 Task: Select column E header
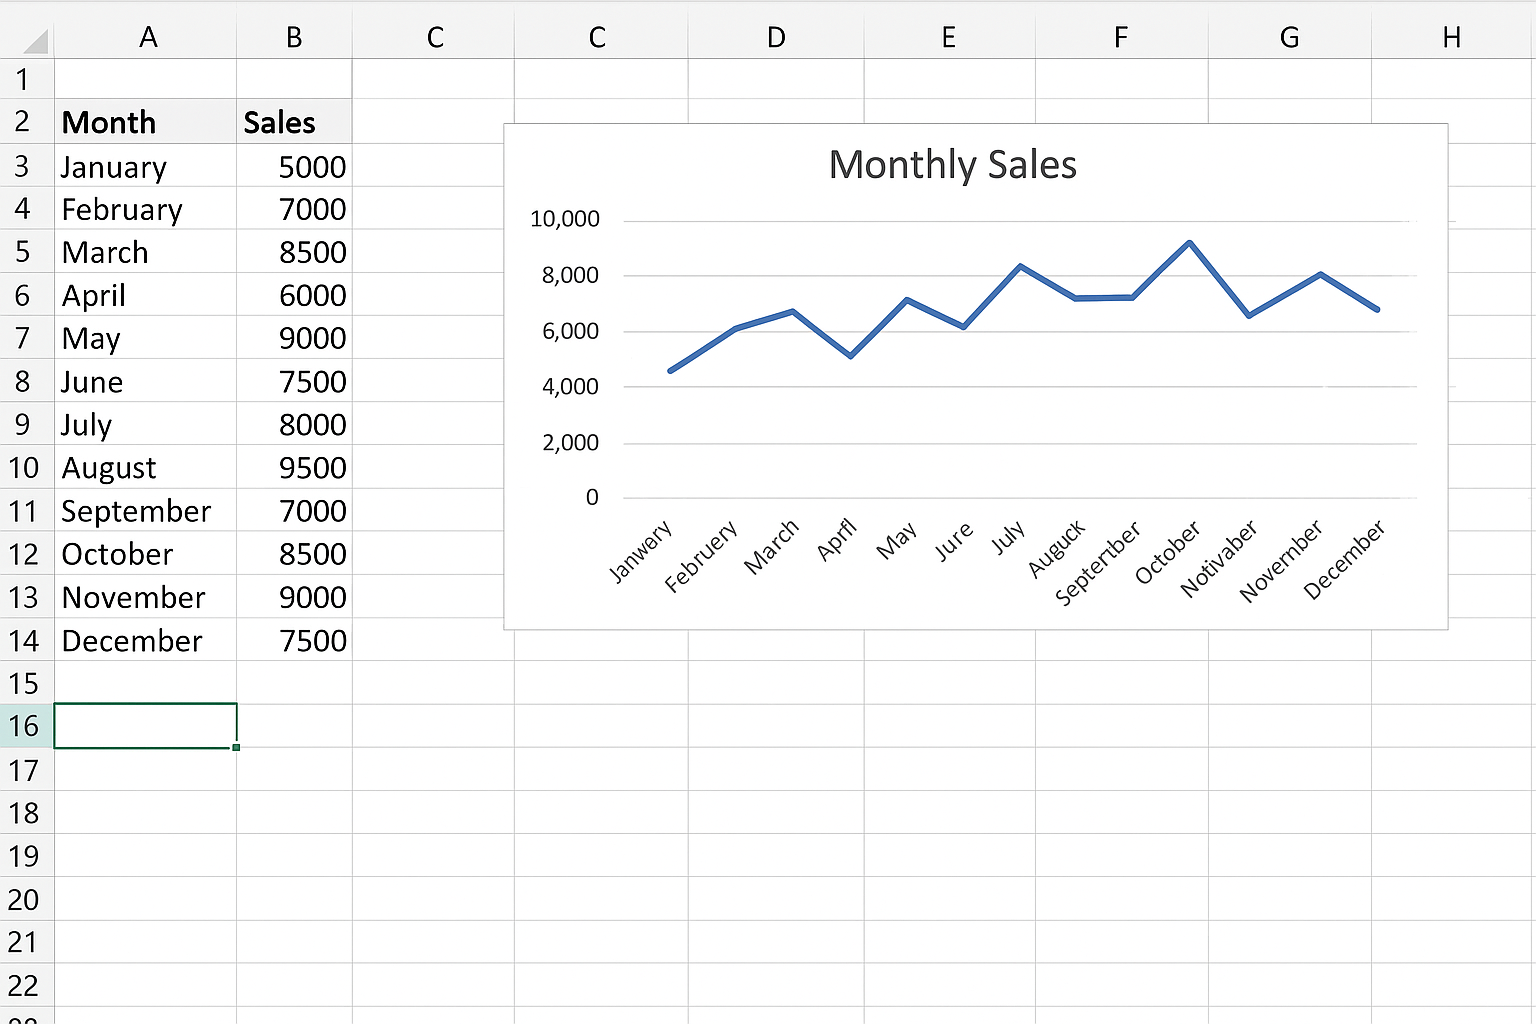click(x=949, y=38)
